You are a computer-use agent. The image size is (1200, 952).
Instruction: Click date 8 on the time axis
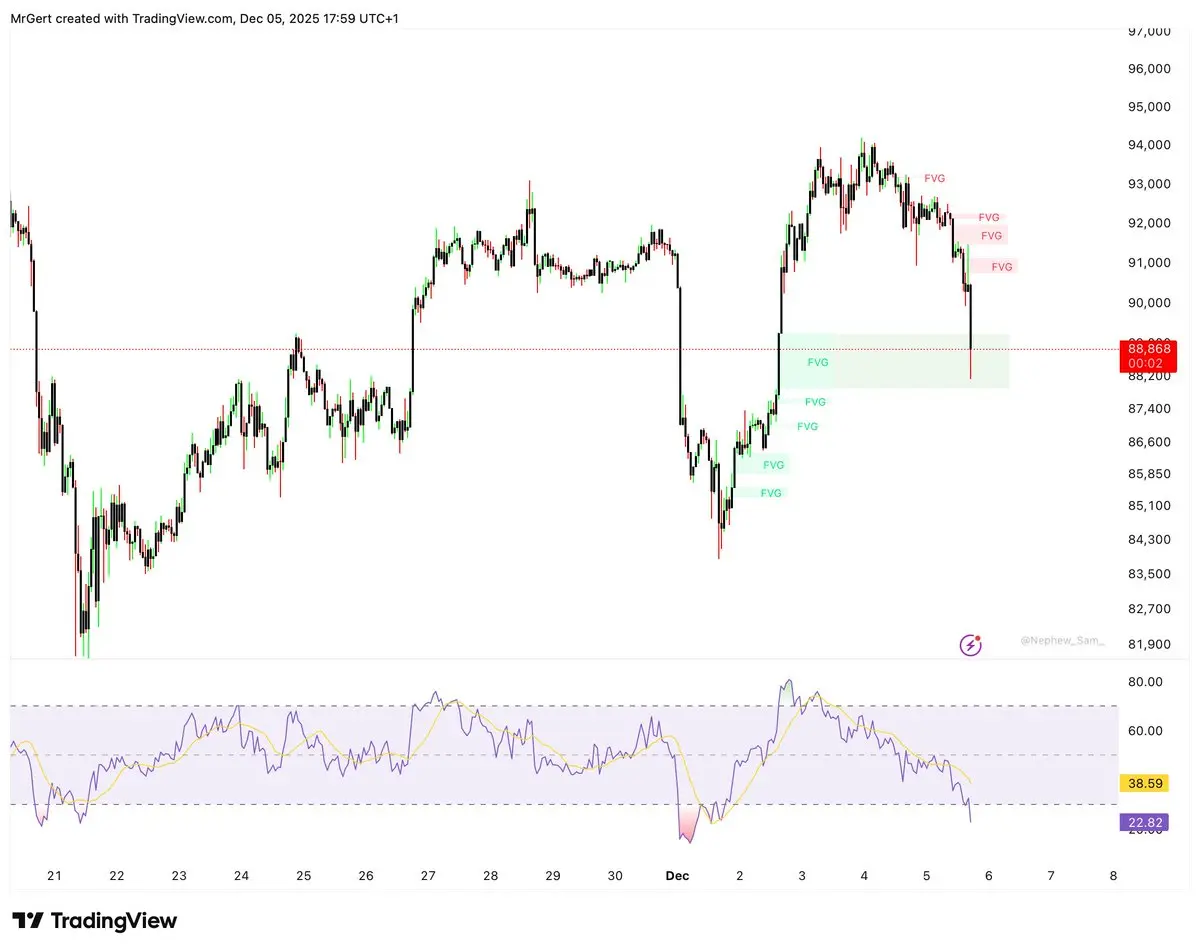click(x=1113, y=875)
